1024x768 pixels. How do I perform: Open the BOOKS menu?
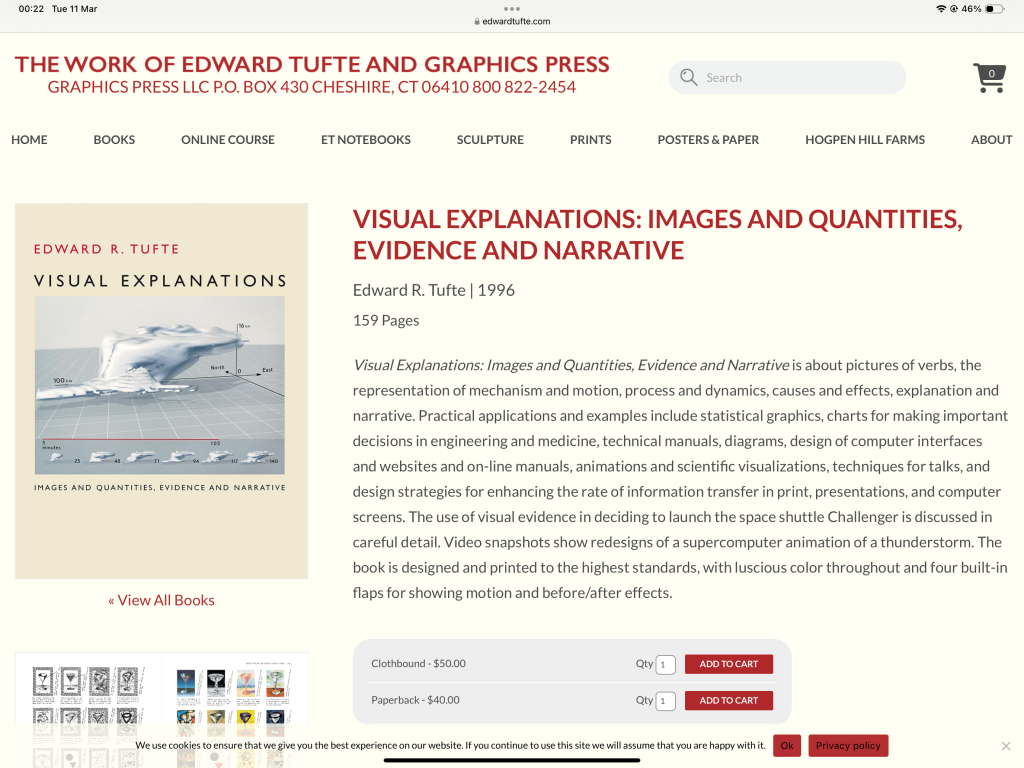click(114, 140)
